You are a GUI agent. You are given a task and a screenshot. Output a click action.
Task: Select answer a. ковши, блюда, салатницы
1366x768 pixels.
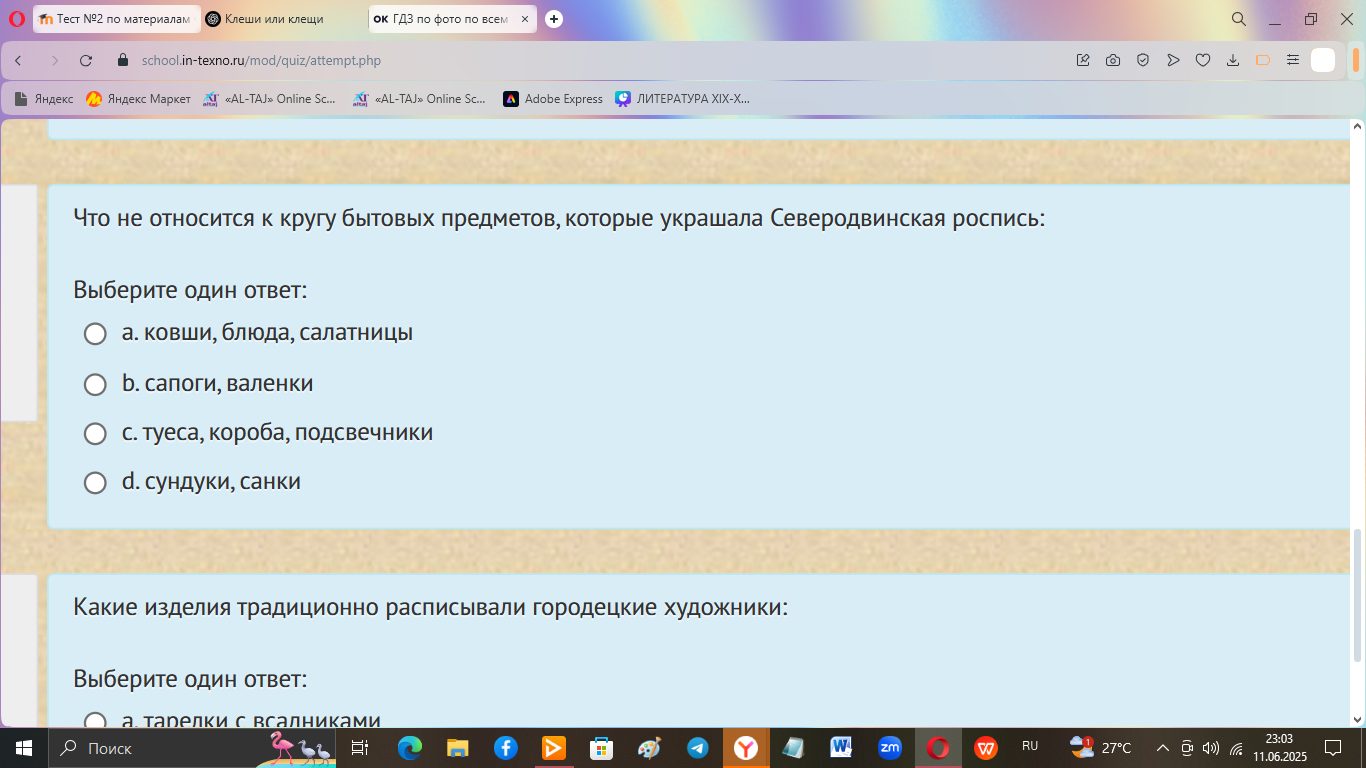95,334
